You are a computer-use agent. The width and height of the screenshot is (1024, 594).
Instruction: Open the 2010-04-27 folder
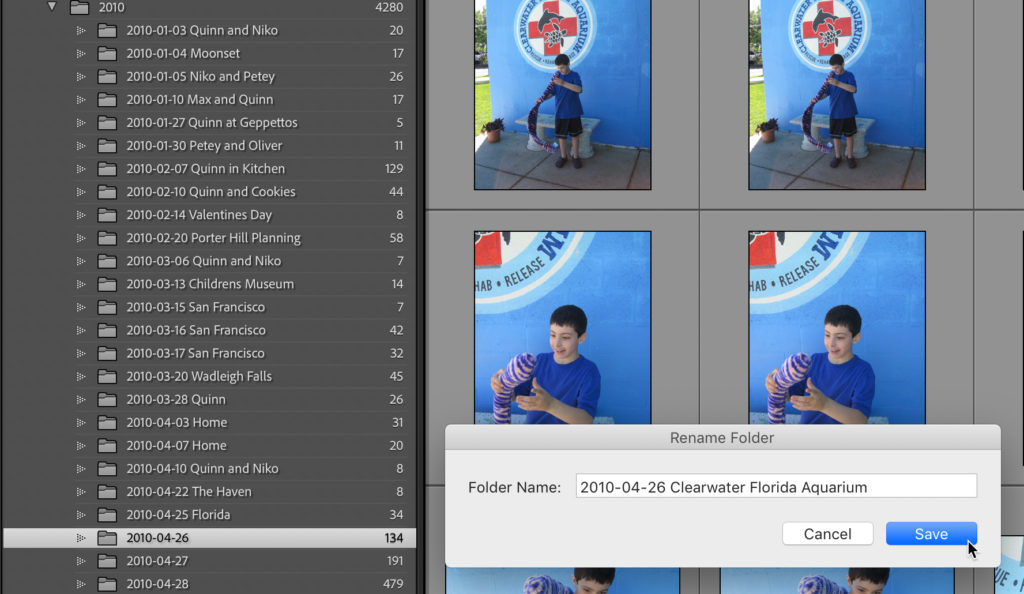157,561
